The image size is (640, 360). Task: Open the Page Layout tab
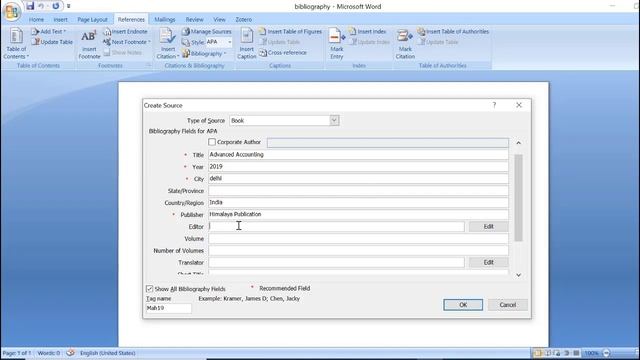click(92, 19)
